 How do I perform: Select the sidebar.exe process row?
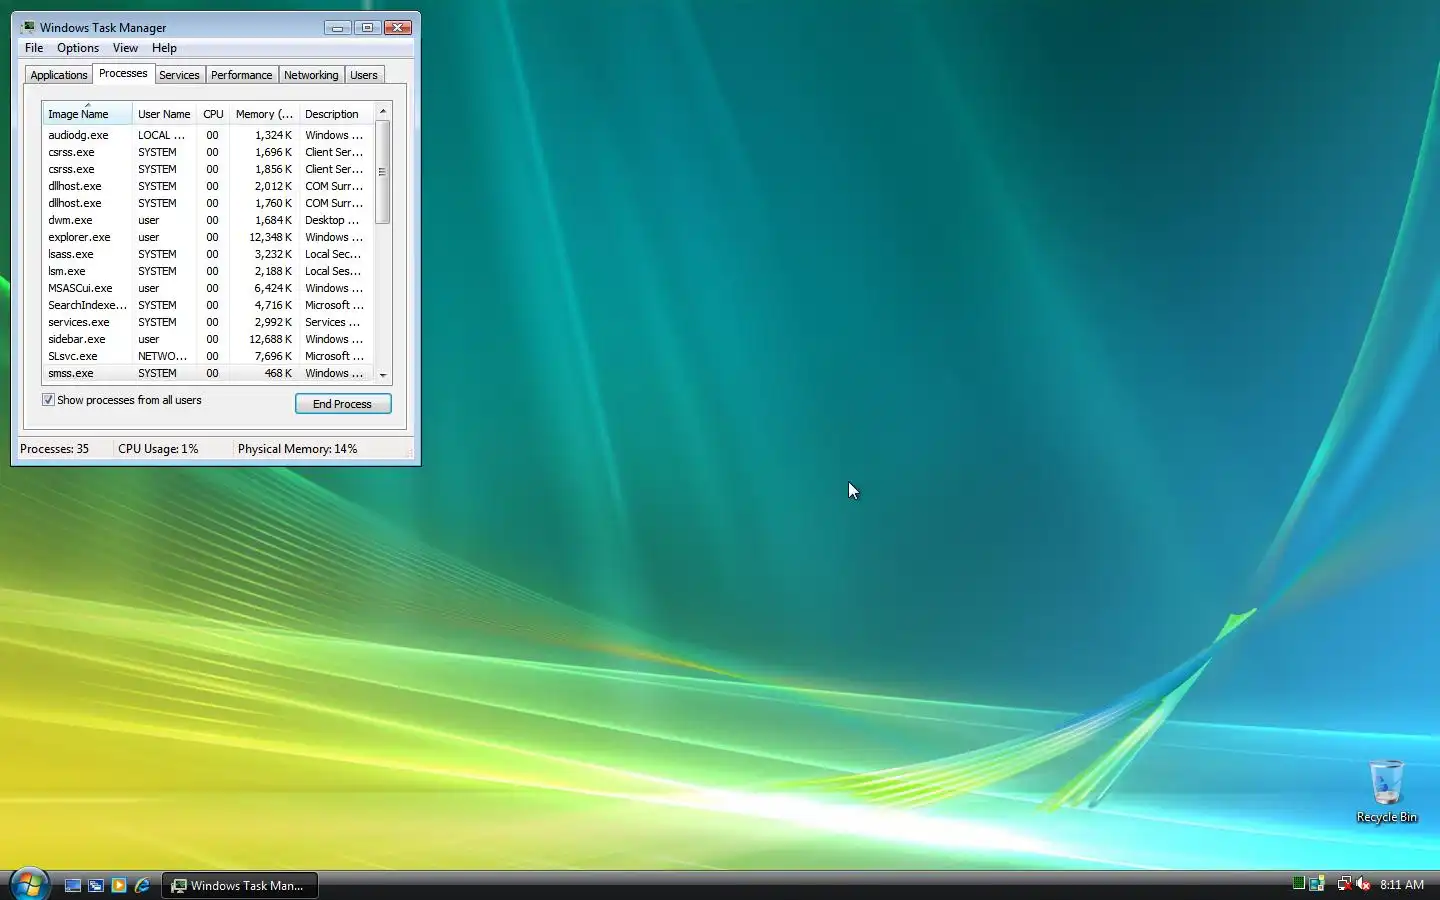point(208,339)
